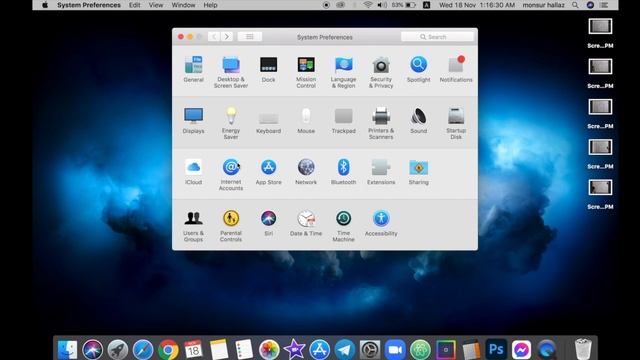Open the View menu

coord(156,5)
